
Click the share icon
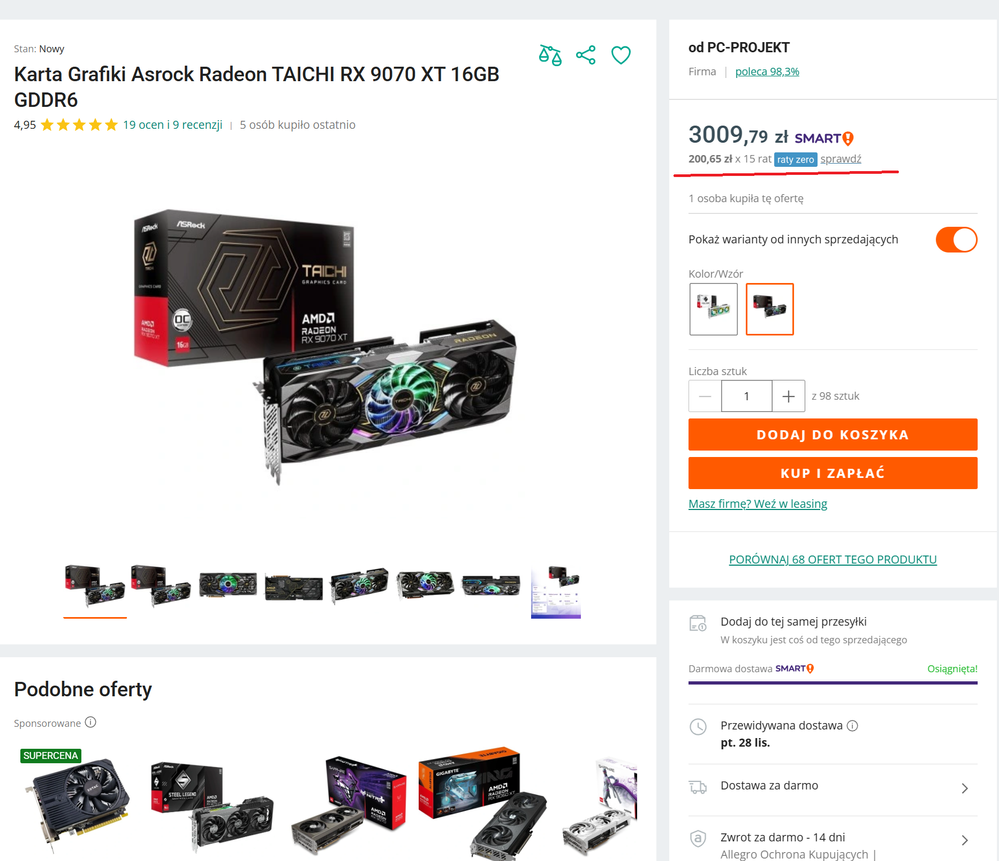click(586, 55)
